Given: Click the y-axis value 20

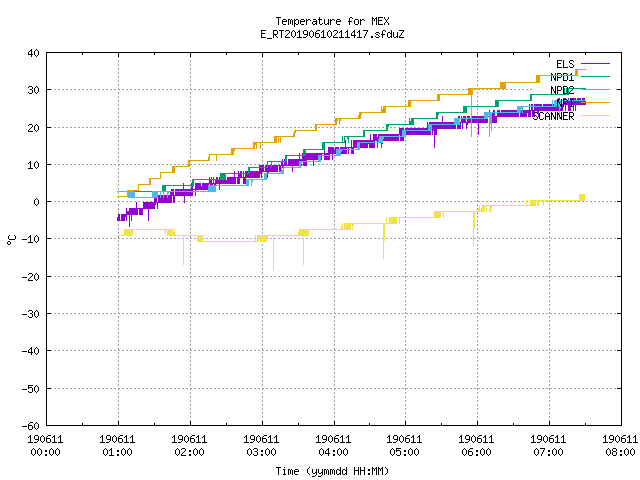Looking at the screenshot, I should pyautogui.click(x=33, y=128).
